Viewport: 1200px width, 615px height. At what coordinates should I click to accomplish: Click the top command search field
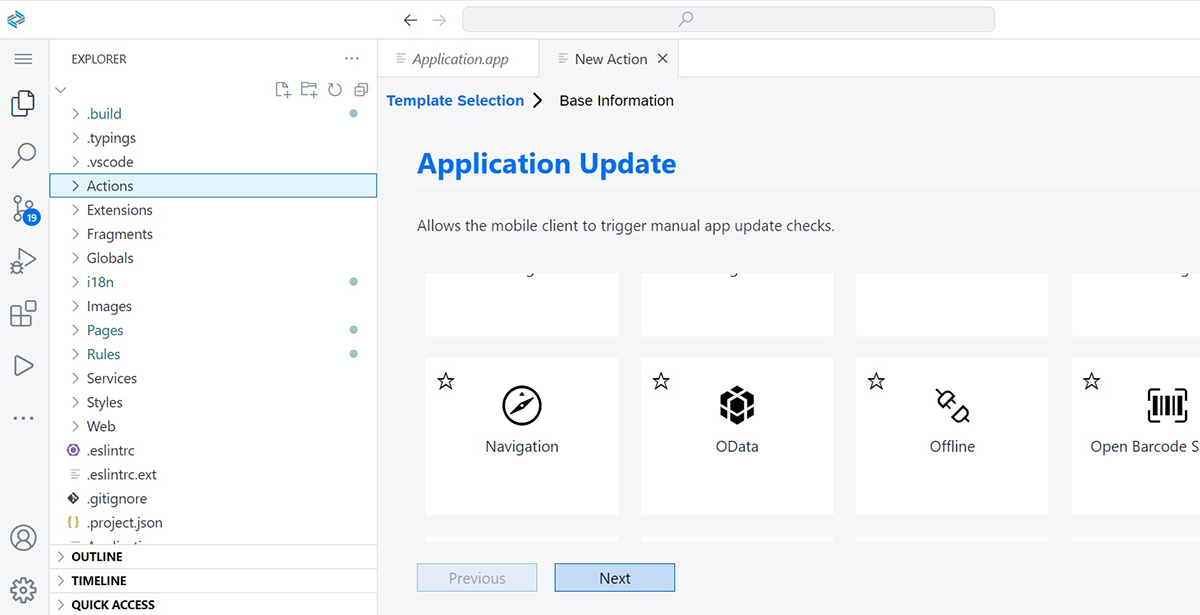728,19
